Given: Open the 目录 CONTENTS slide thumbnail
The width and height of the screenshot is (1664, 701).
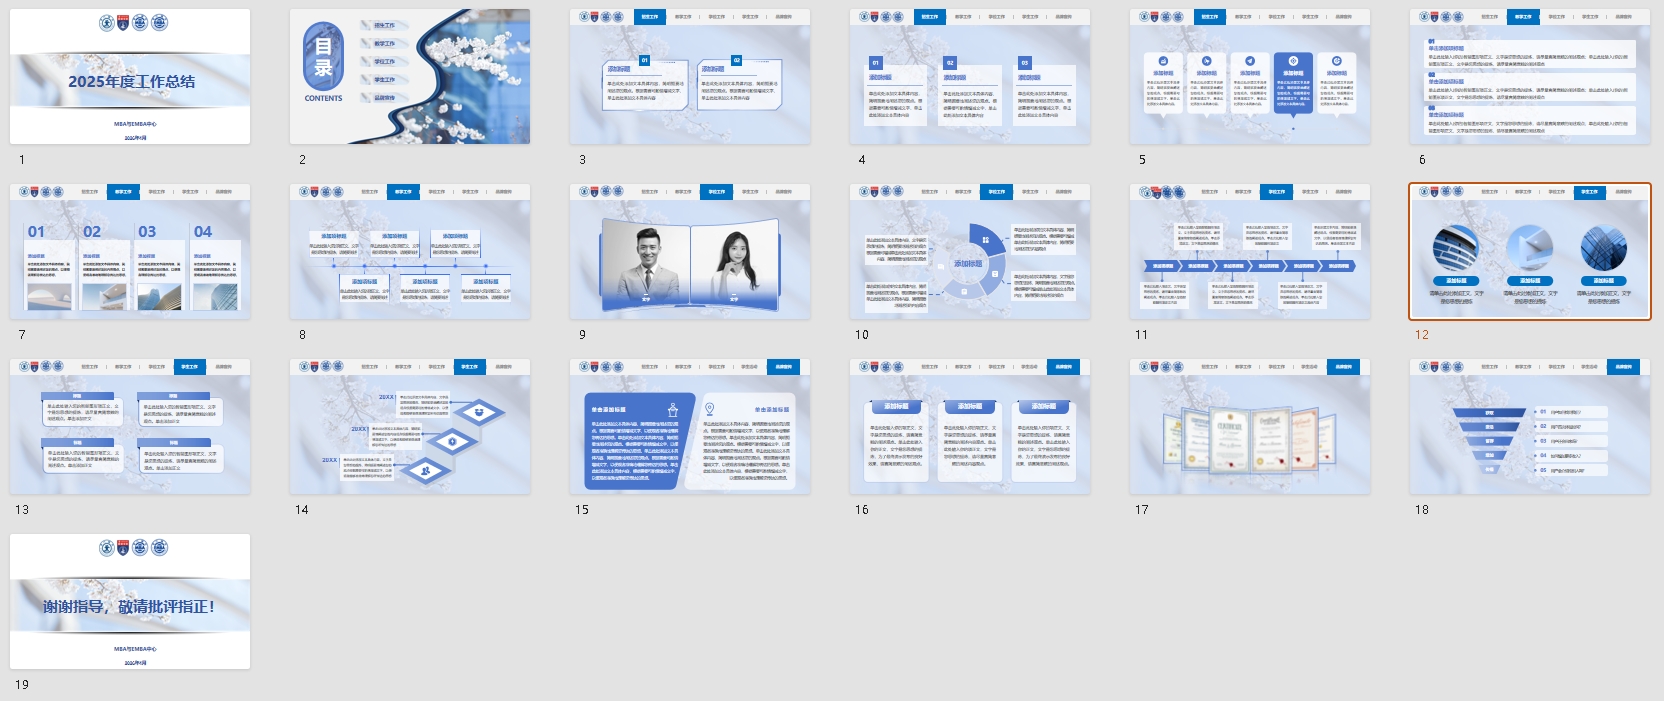Looking at the screenshot, I should tap(410, 77).
